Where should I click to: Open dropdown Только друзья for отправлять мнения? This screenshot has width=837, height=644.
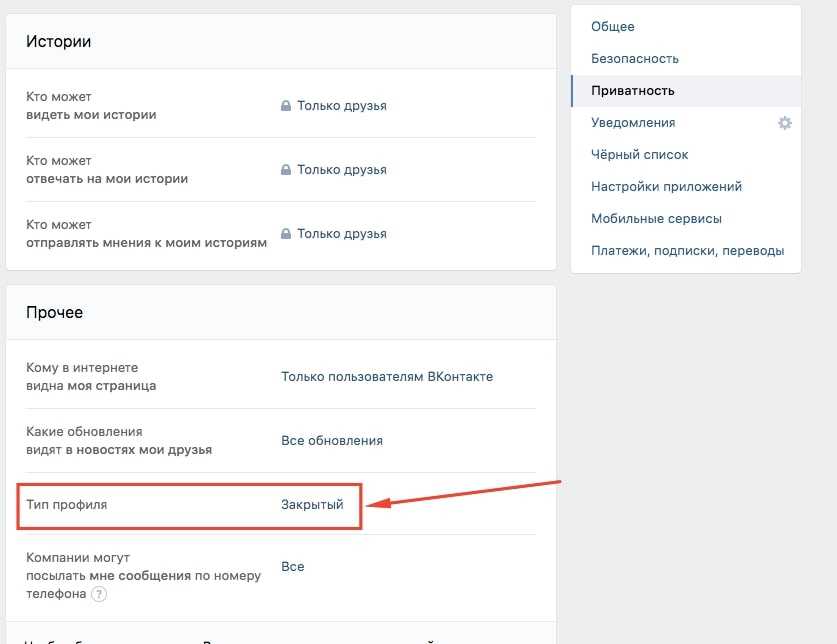click(x=342, y=234)
